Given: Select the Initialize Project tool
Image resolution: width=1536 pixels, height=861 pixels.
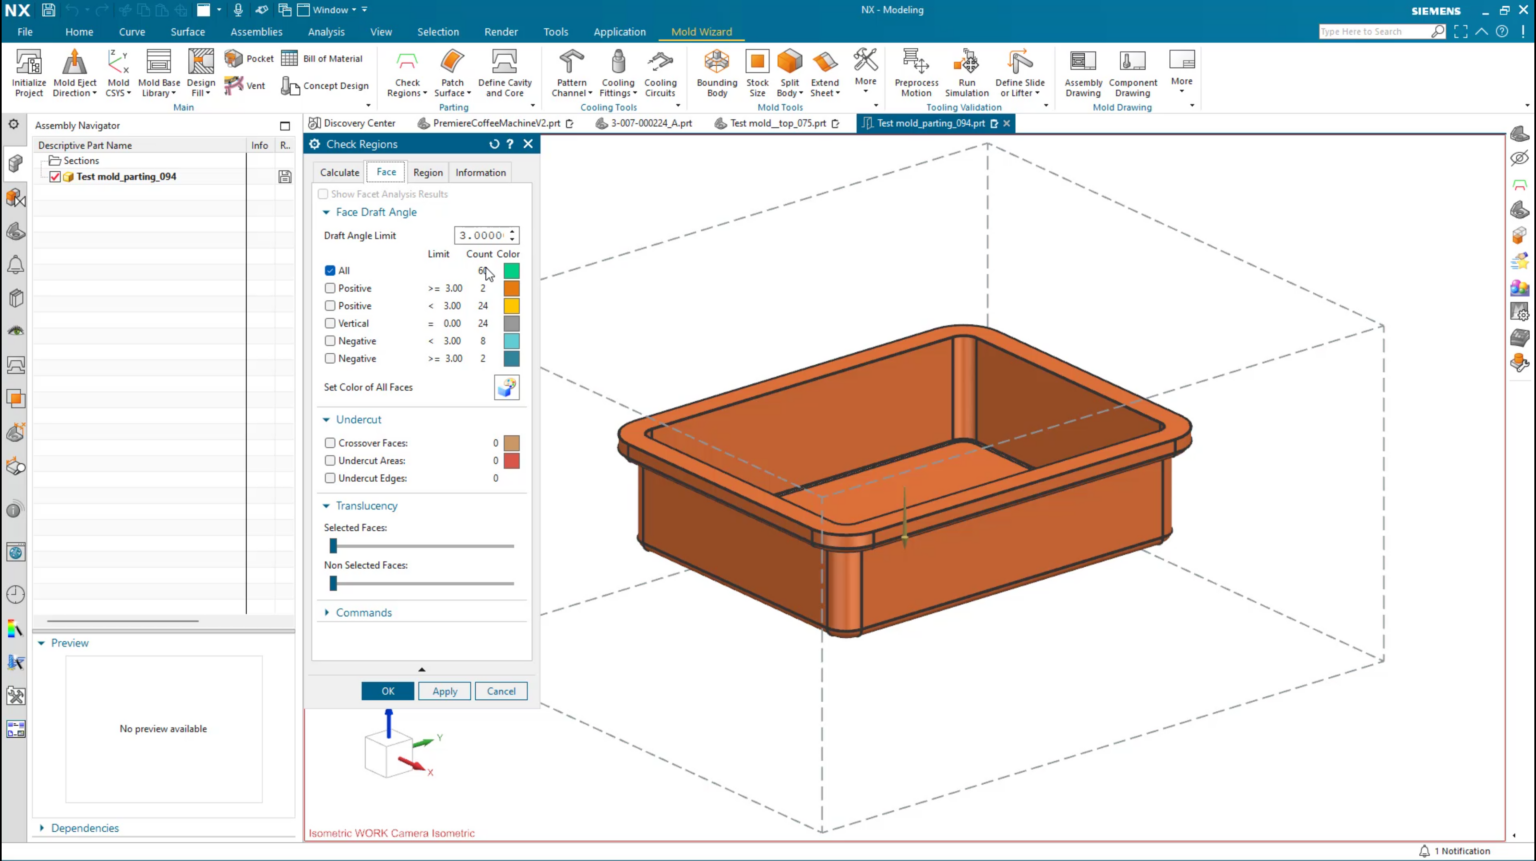Looking at the screenshot, I should (x=28, y=71).
